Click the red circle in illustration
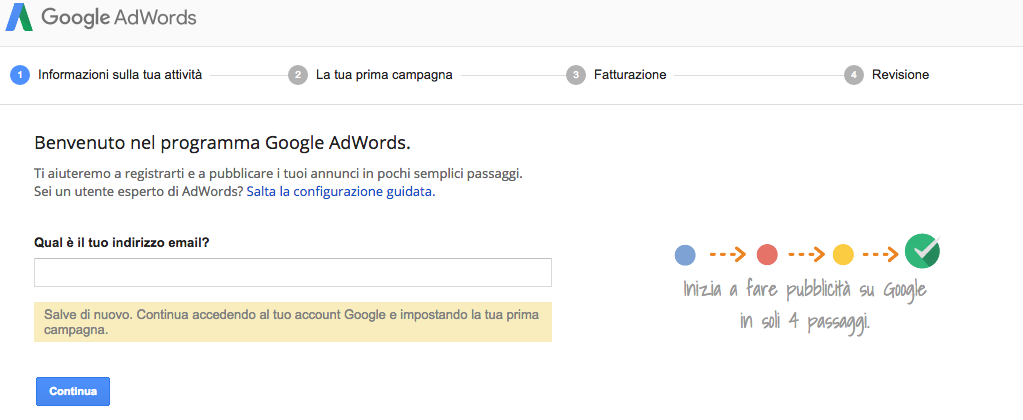Image resolution: width=1023 pixels, height=420 pixels. [767, 254]
